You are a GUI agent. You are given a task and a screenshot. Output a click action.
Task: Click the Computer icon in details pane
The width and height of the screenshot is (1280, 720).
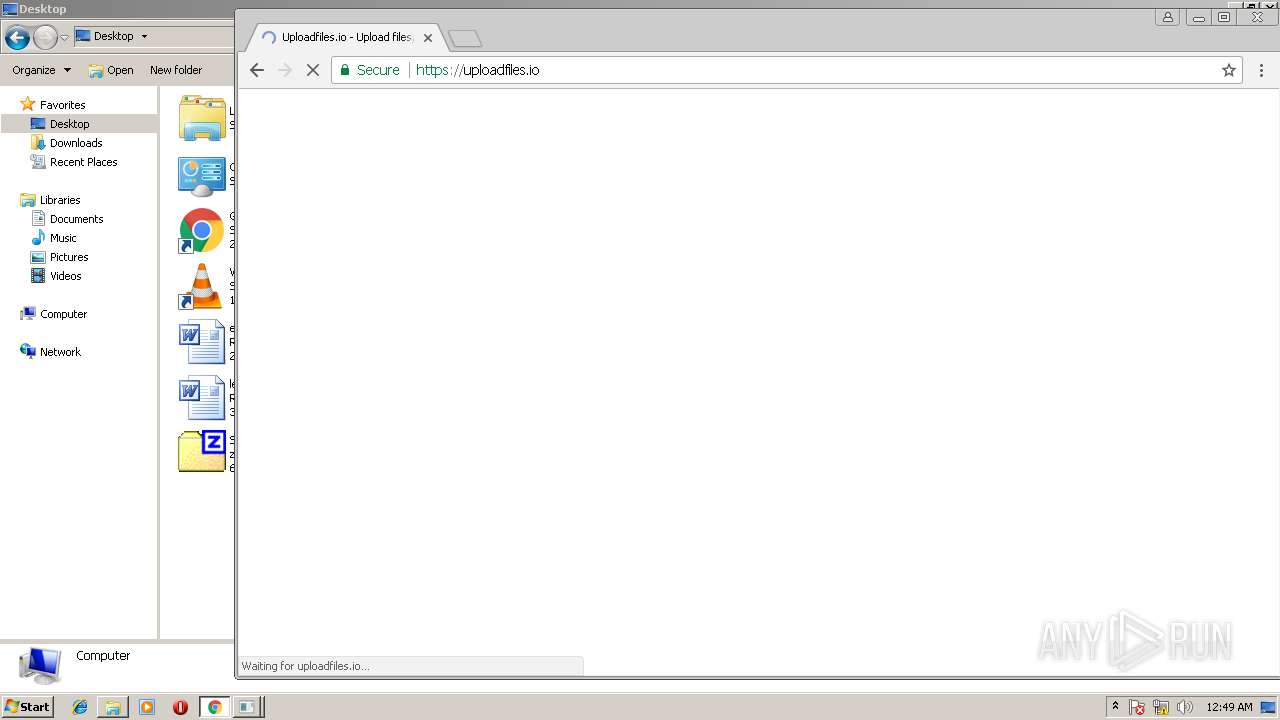(40, 664)
